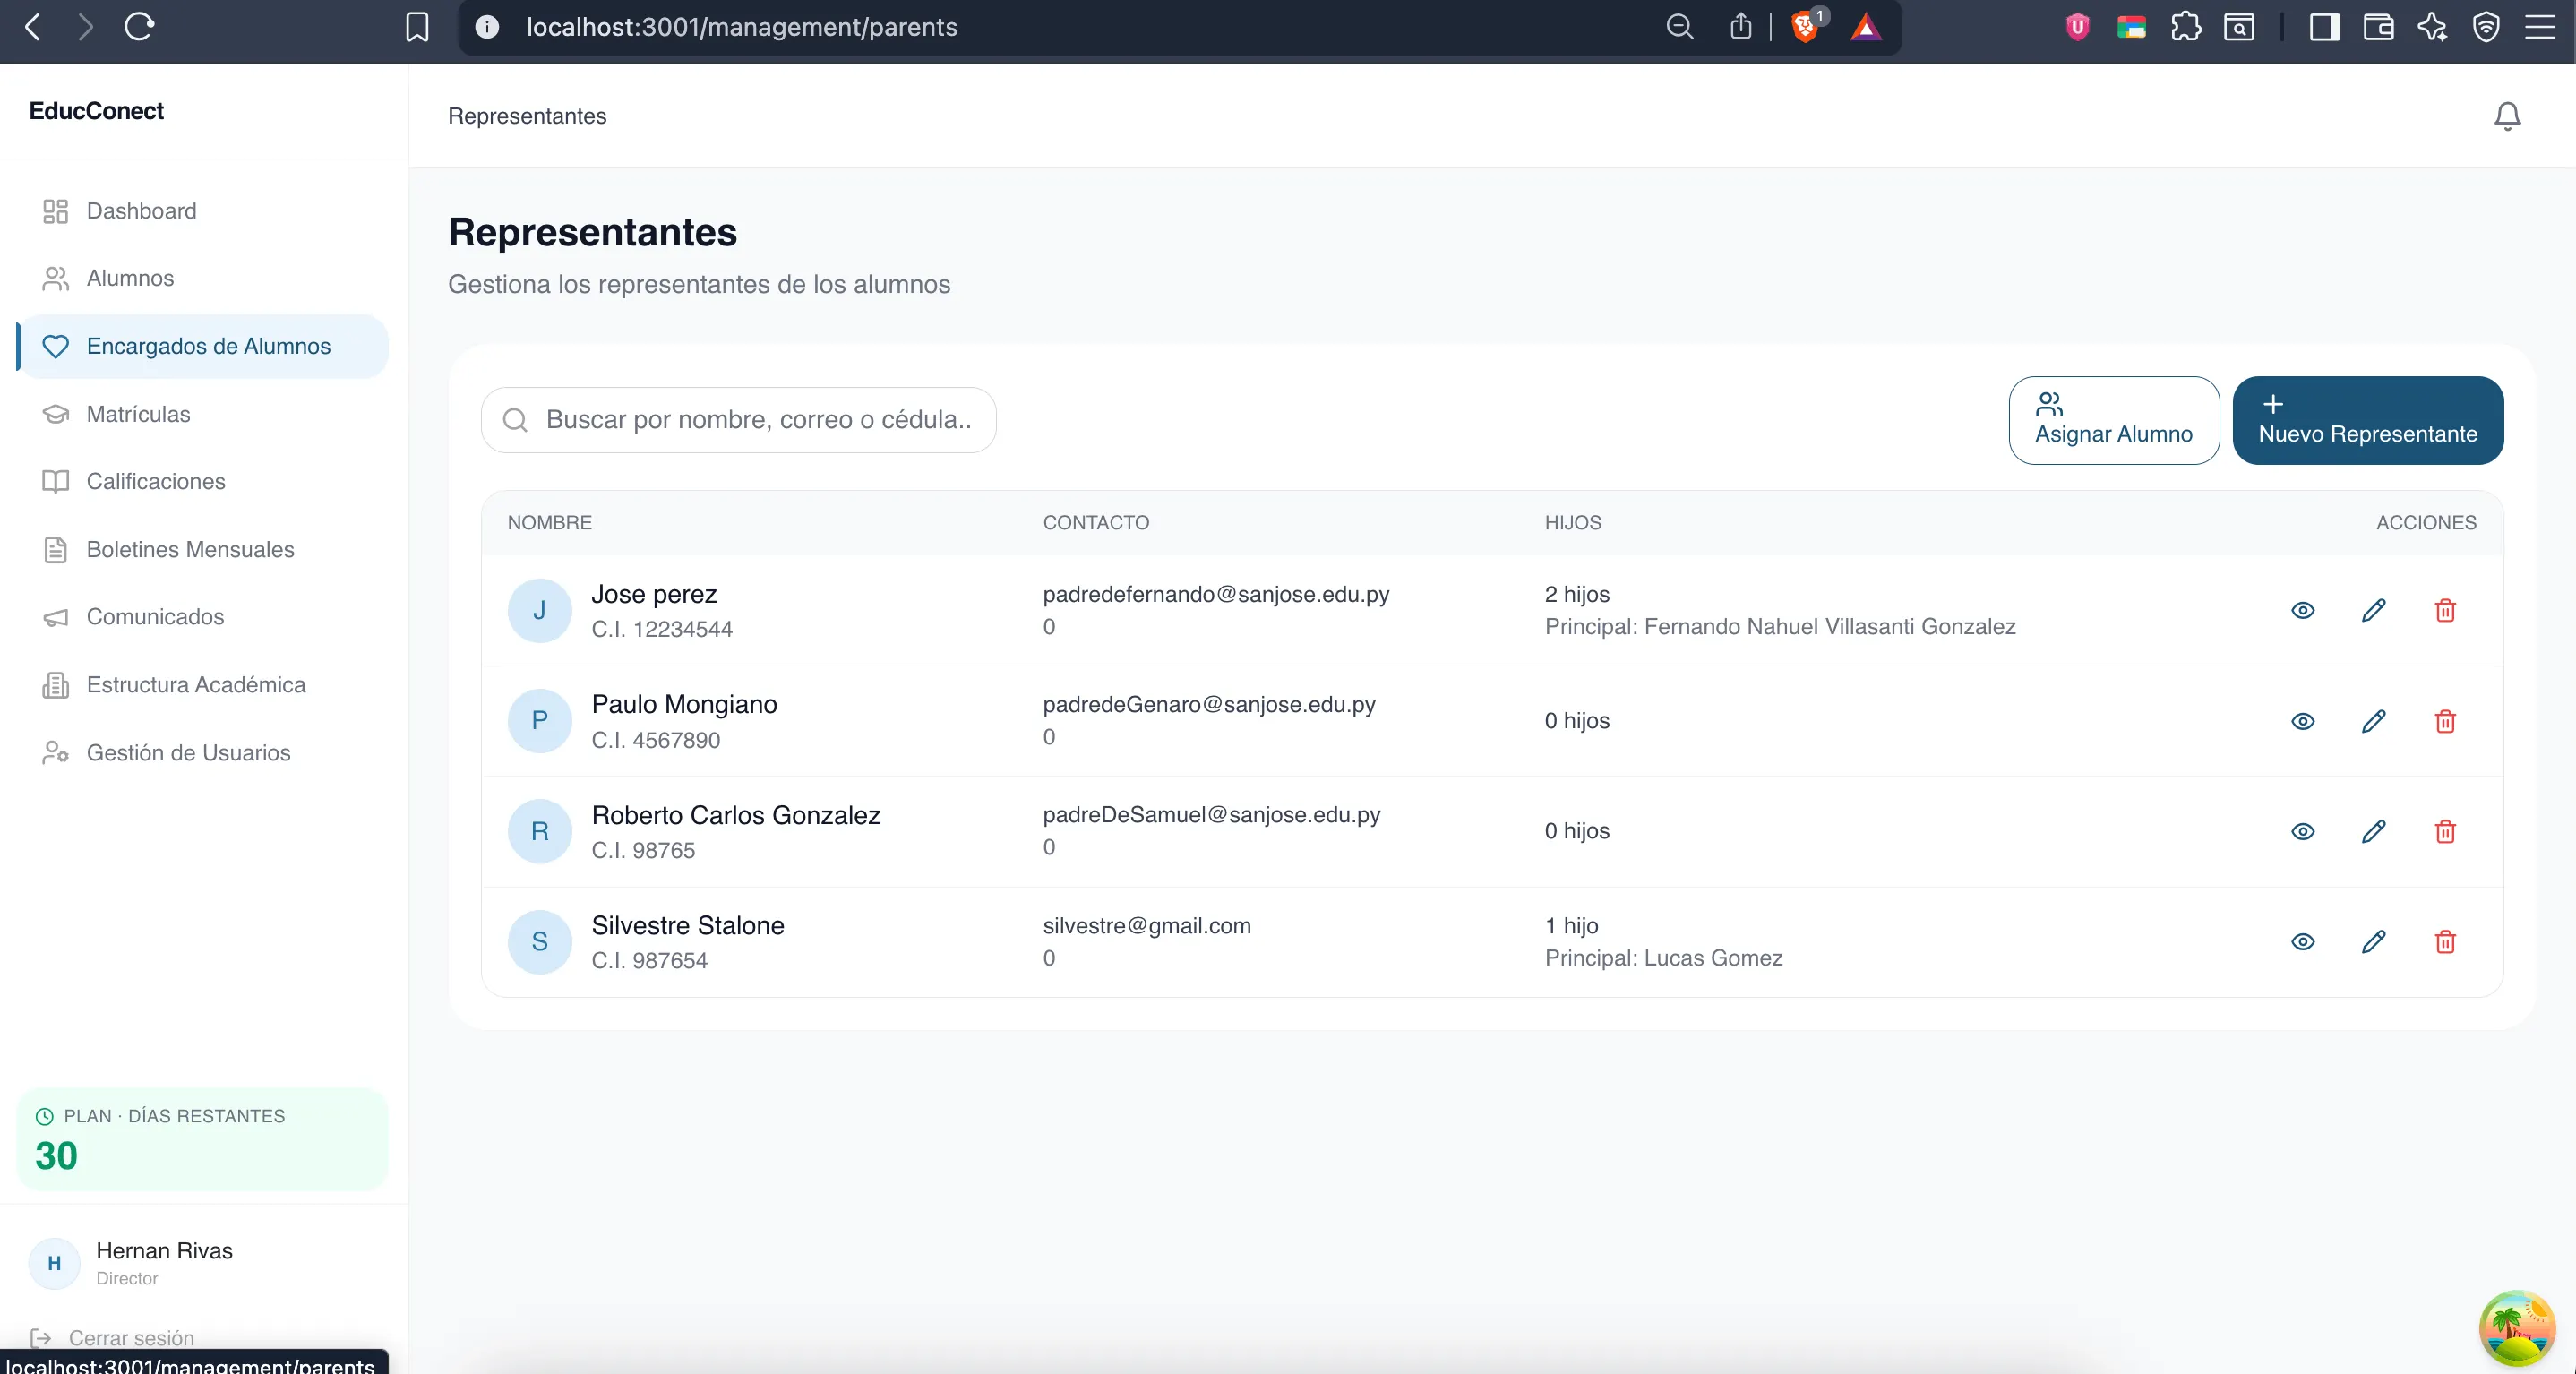
Task: Click the browser reload icon
Action: [139, 27]
